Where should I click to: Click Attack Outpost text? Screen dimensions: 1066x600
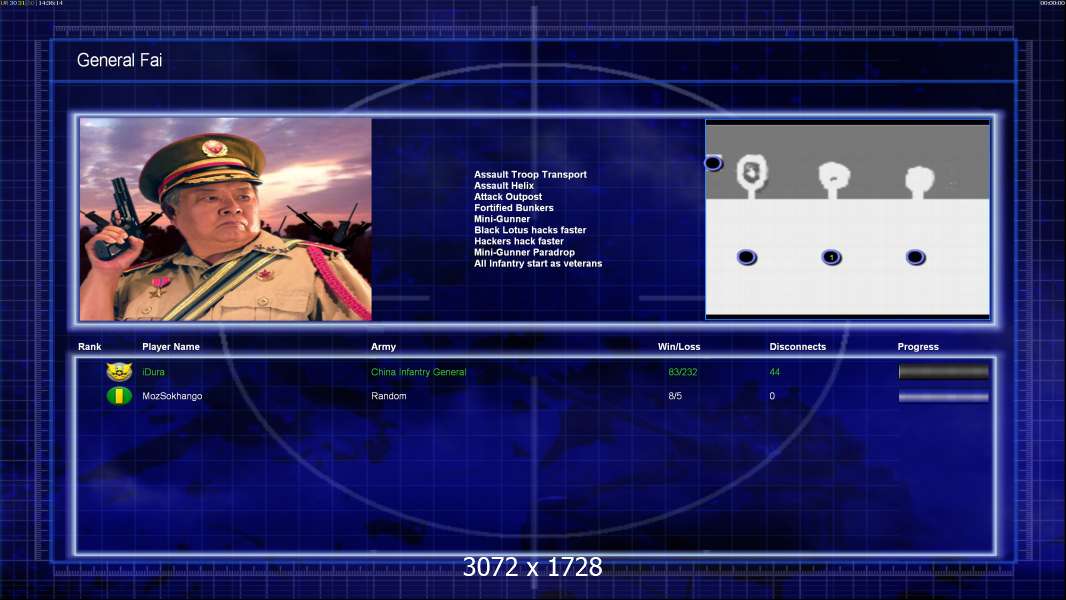508,196
